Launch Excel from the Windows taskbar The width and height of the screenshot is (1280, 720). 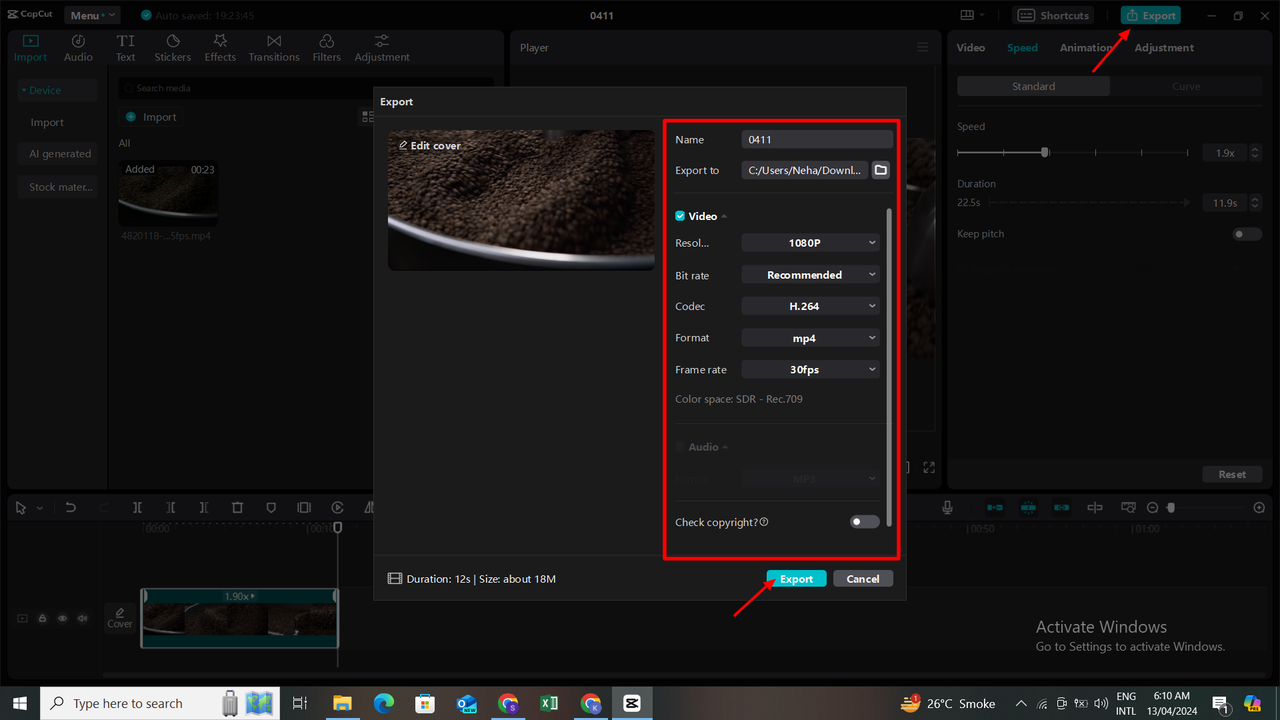548,703
